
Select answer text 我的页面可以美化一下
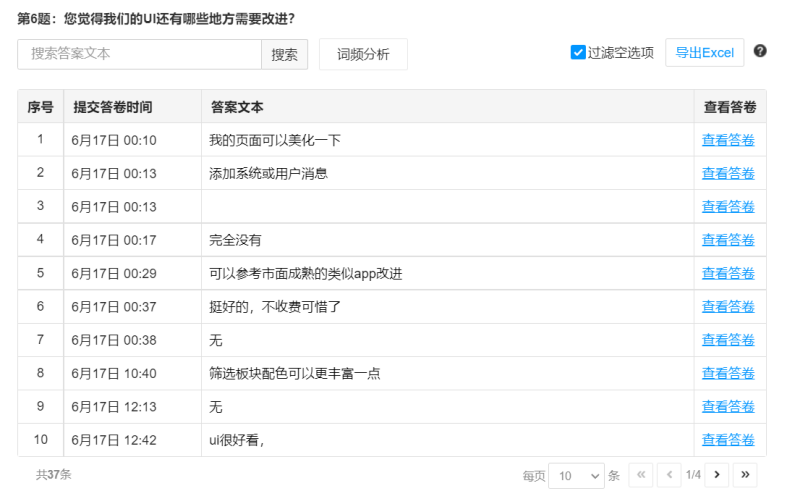[x=275, y=140]
